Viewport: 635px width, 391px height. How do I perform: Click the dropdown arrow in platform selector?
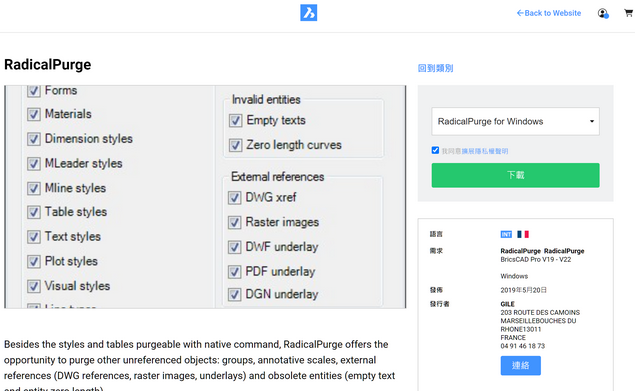click(x=592, y=122)
